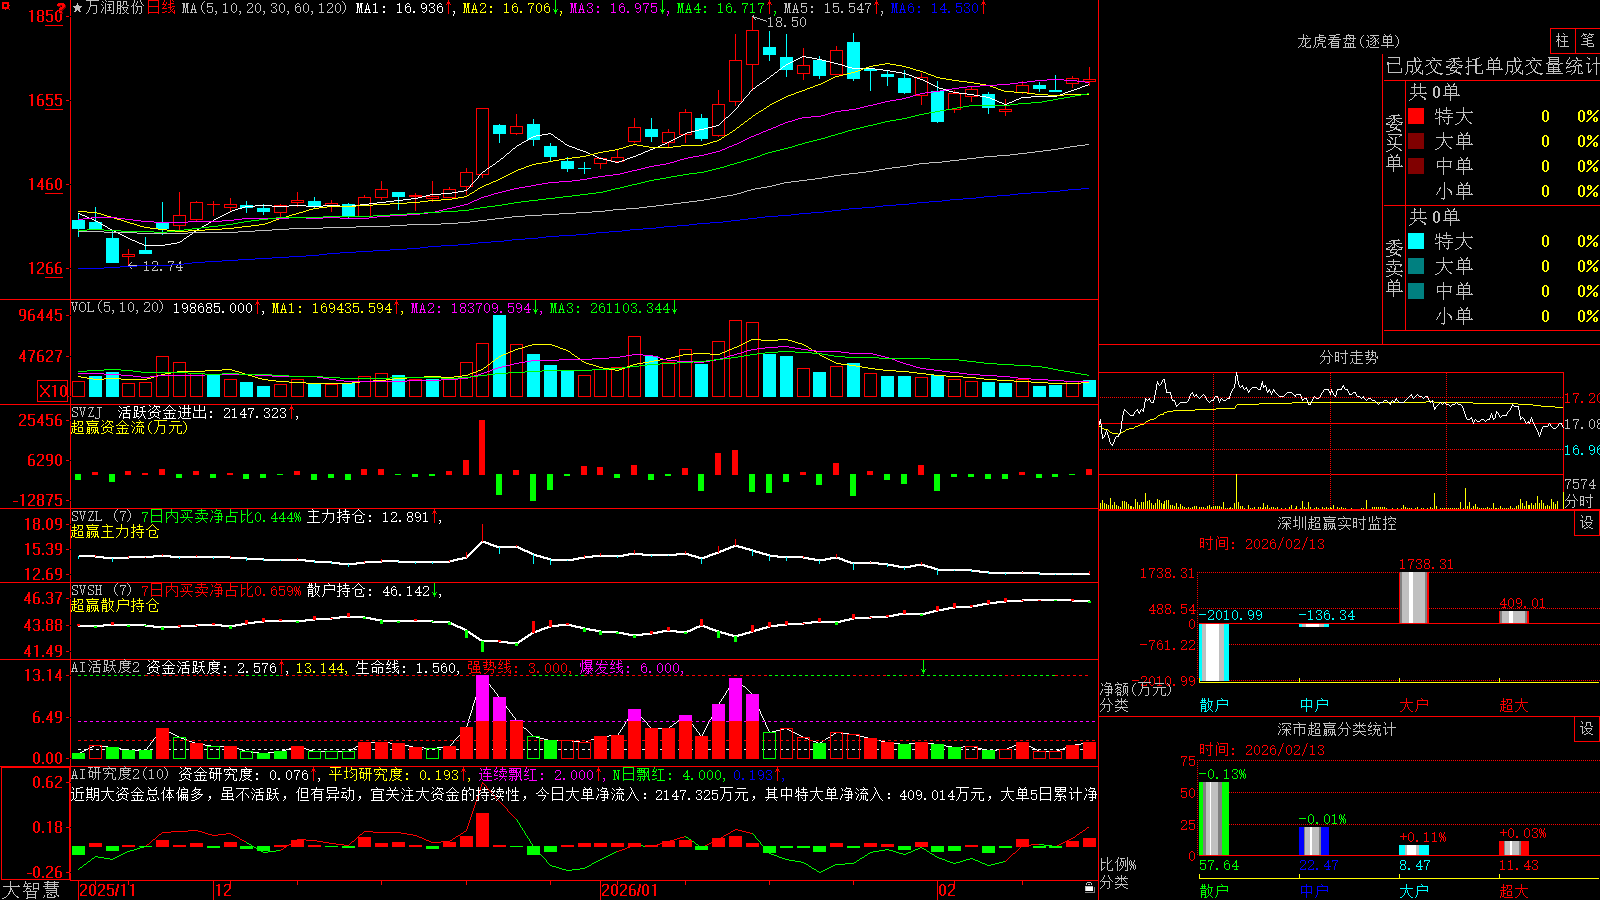
Task: Click the lock icon on the date axis
Action: click(x=1089, y=888)
